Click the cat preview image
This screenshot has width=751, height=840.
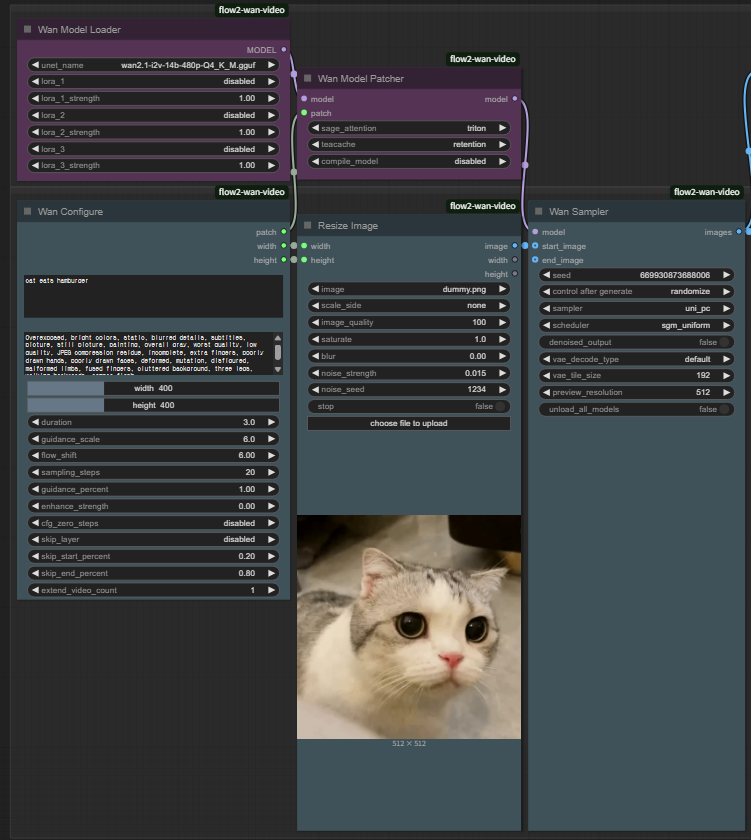[x=409, y=627]
